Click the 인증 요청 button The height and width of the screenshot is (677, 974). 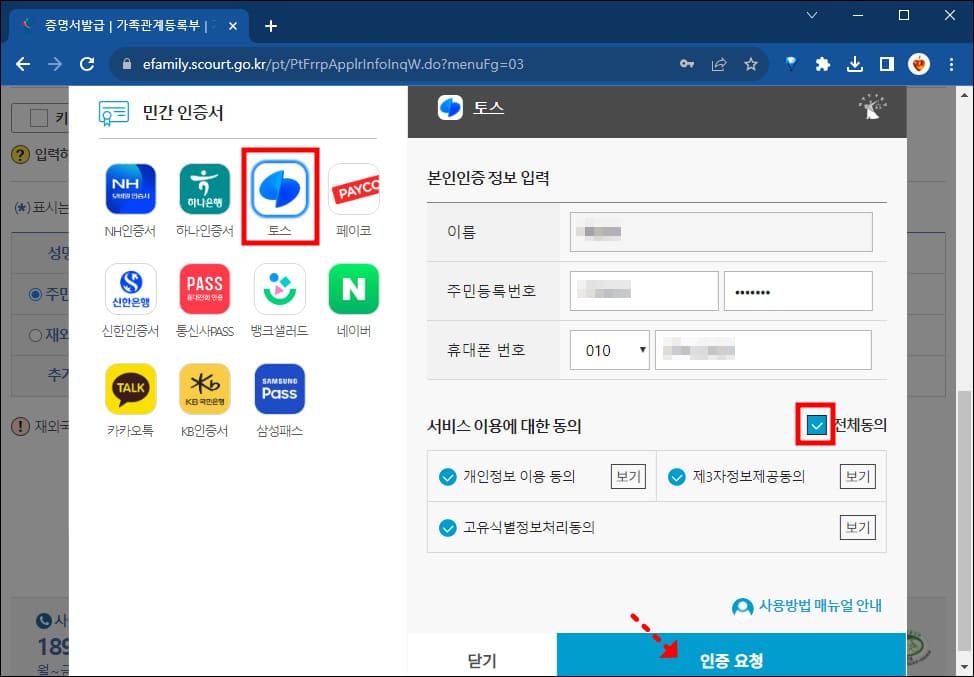(x=731, y=658)
